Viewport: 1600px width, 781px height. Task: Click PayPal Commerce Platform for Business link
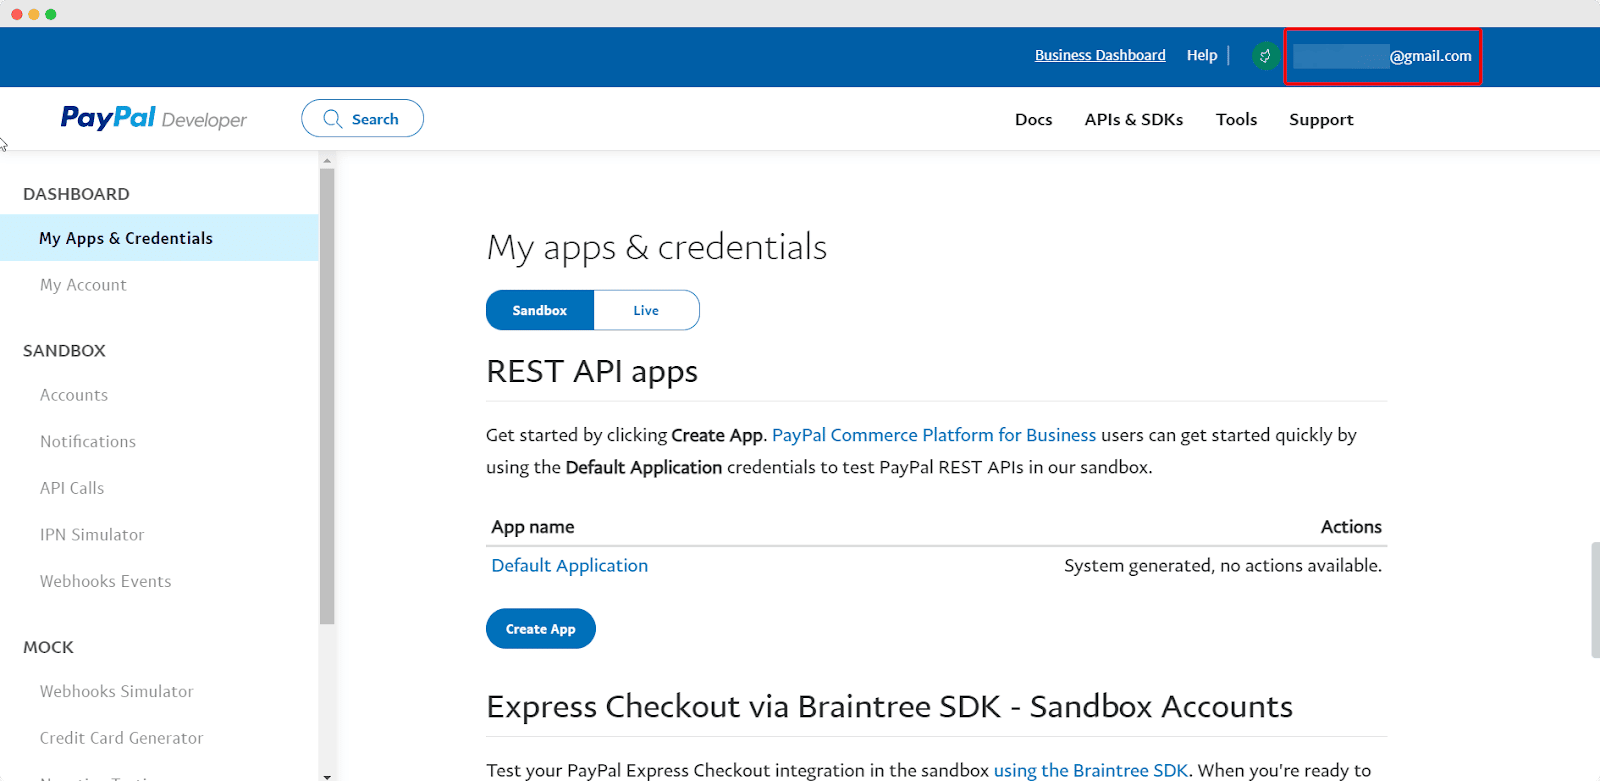tap(934, 435)
